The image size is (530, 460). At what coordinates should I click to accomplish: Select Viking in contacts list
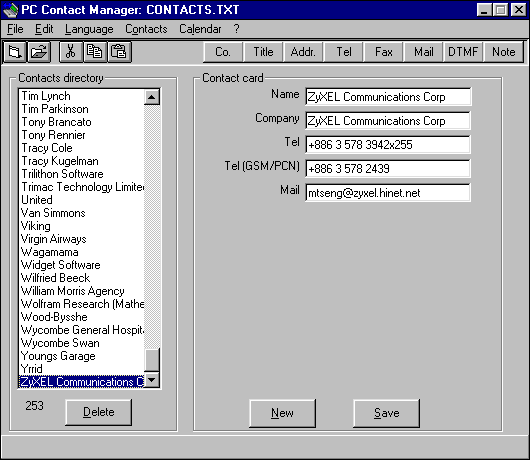[x=81, y=226]
